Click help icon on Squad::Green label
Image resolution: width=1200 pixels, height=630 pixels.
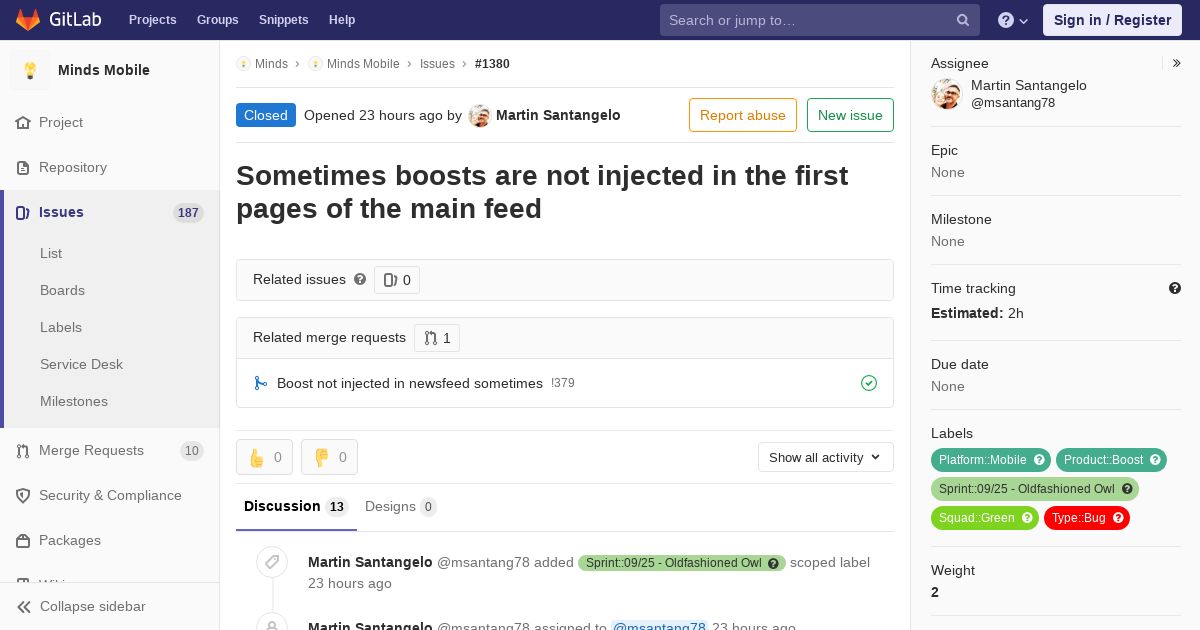(x=1027, y=518)
